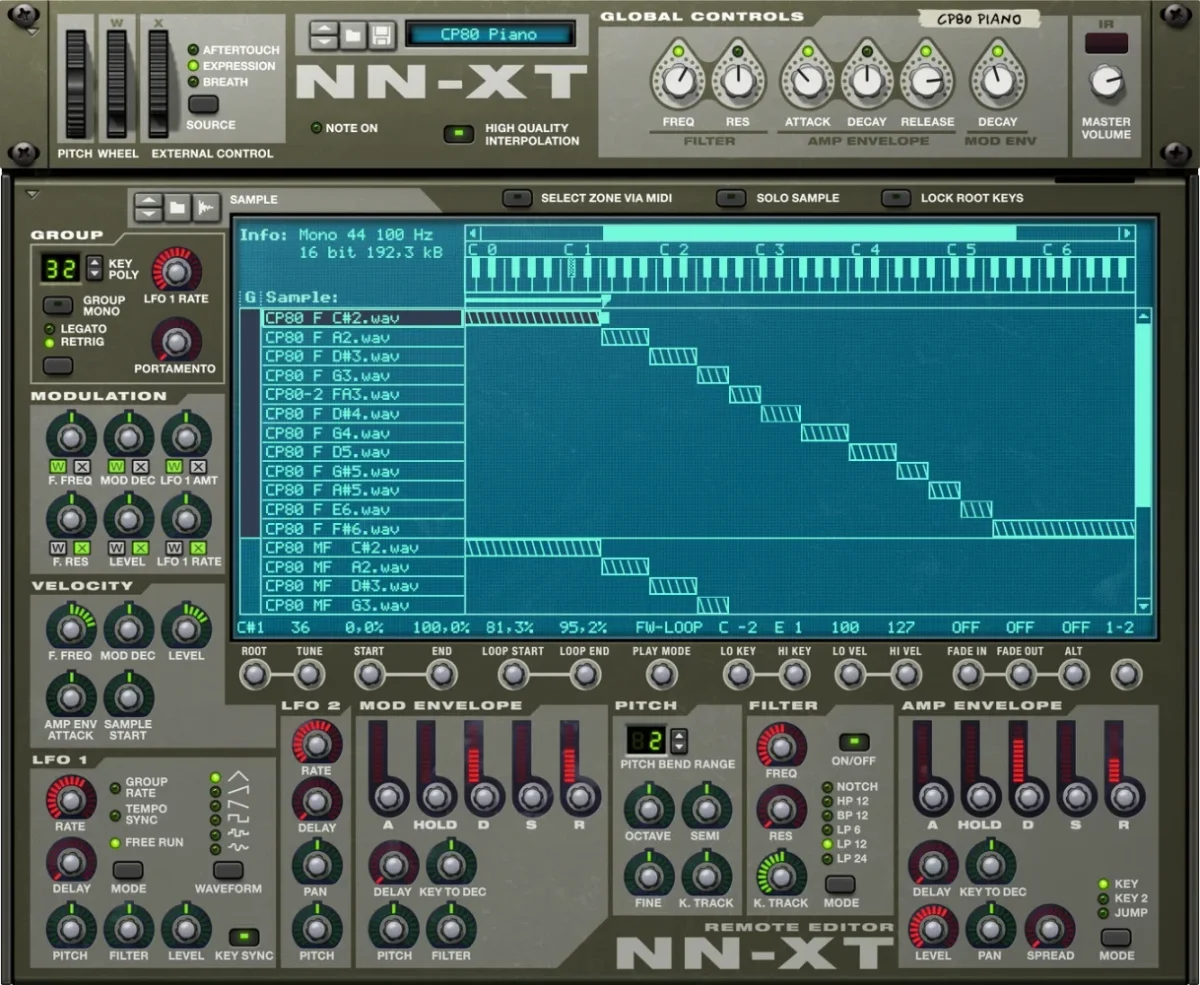Toggle High Quality Interpolation

pos(459,134)
